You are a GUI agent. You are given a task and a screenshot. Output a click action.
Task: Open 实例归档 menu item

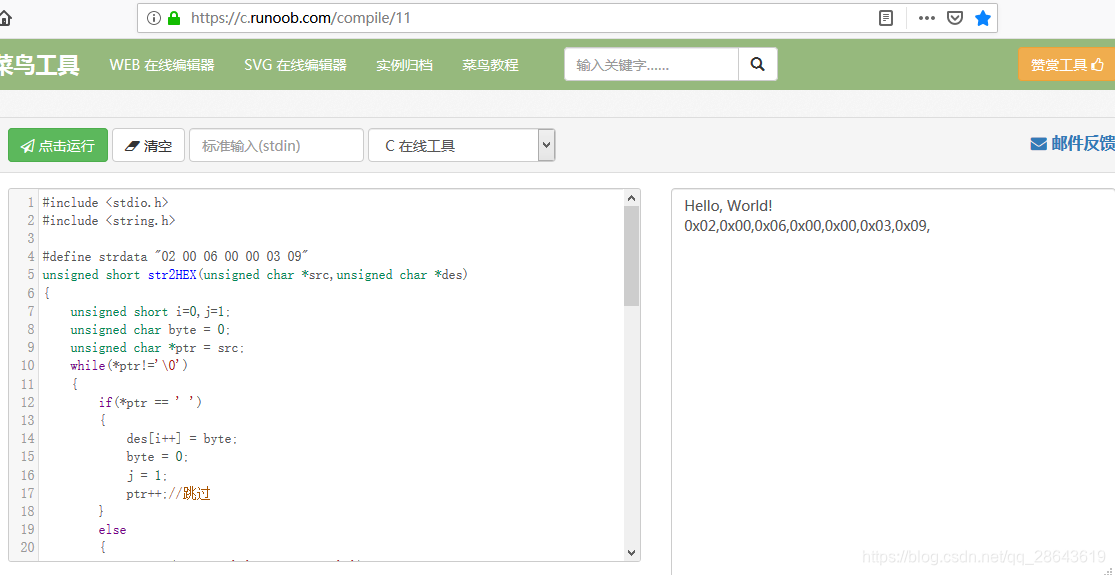point(405,65)
